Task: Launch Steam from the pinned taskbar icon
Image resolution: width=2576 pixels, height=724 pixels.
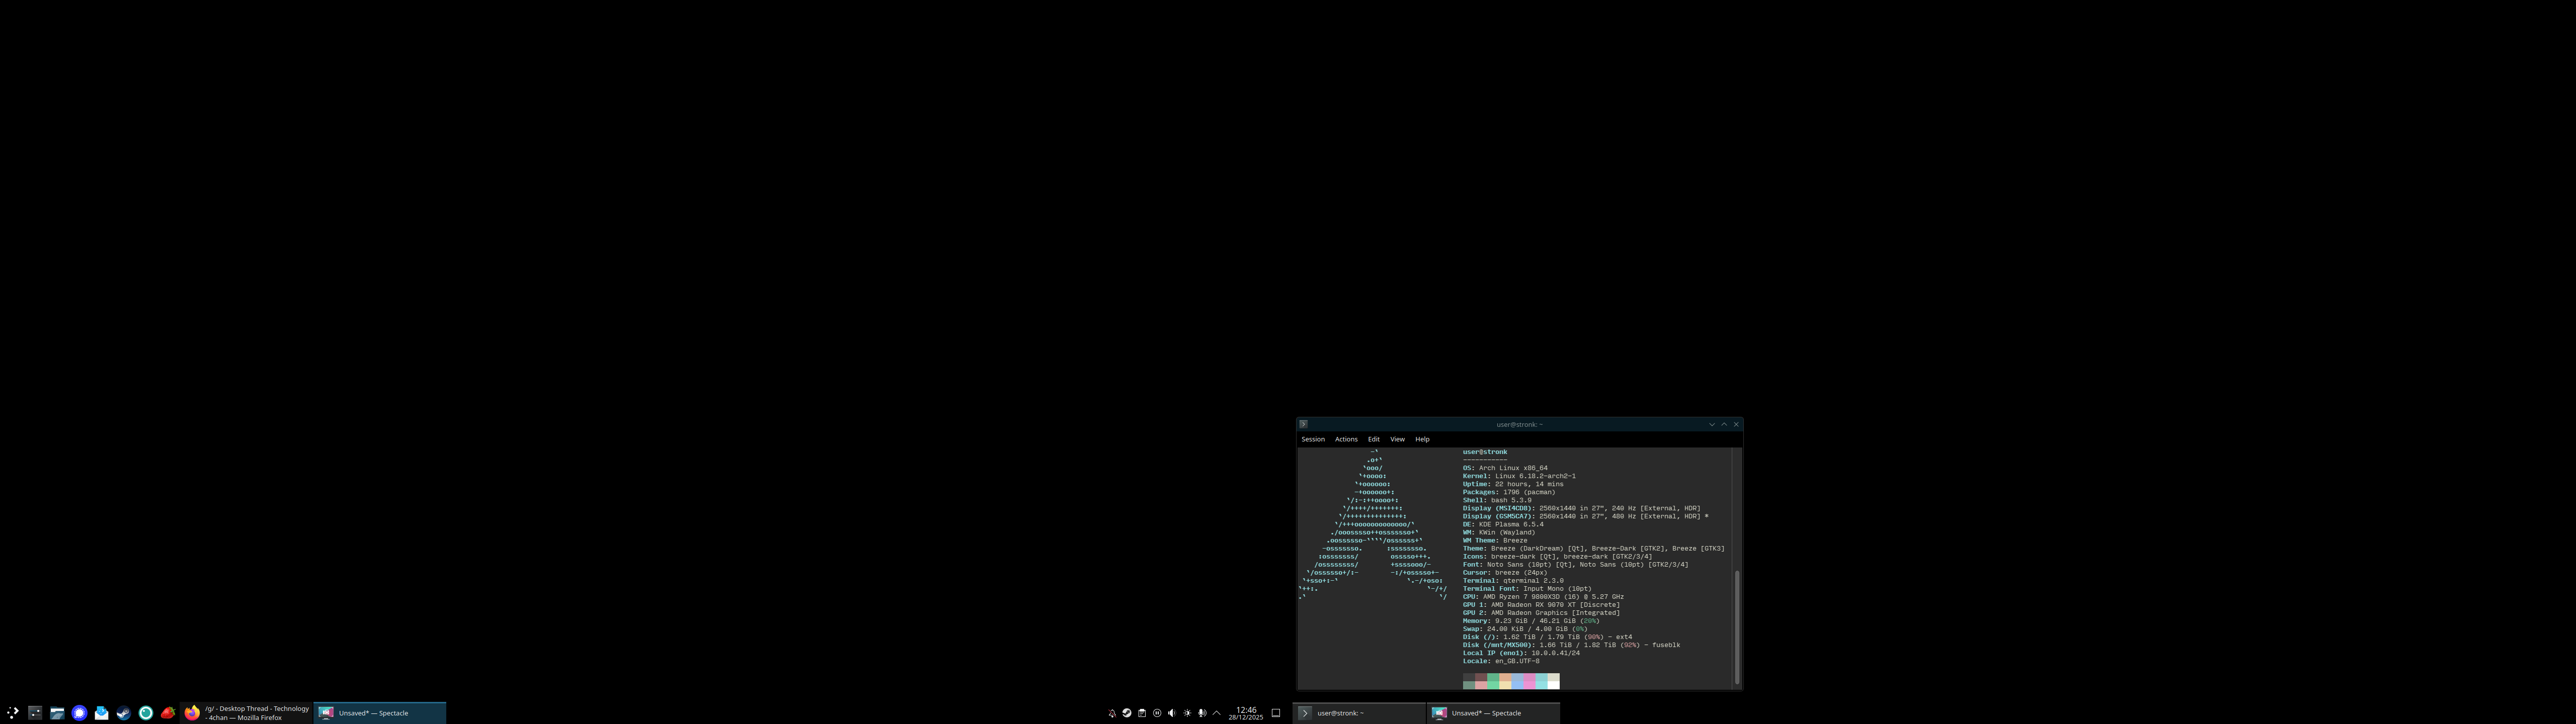Action: (124, 713)
